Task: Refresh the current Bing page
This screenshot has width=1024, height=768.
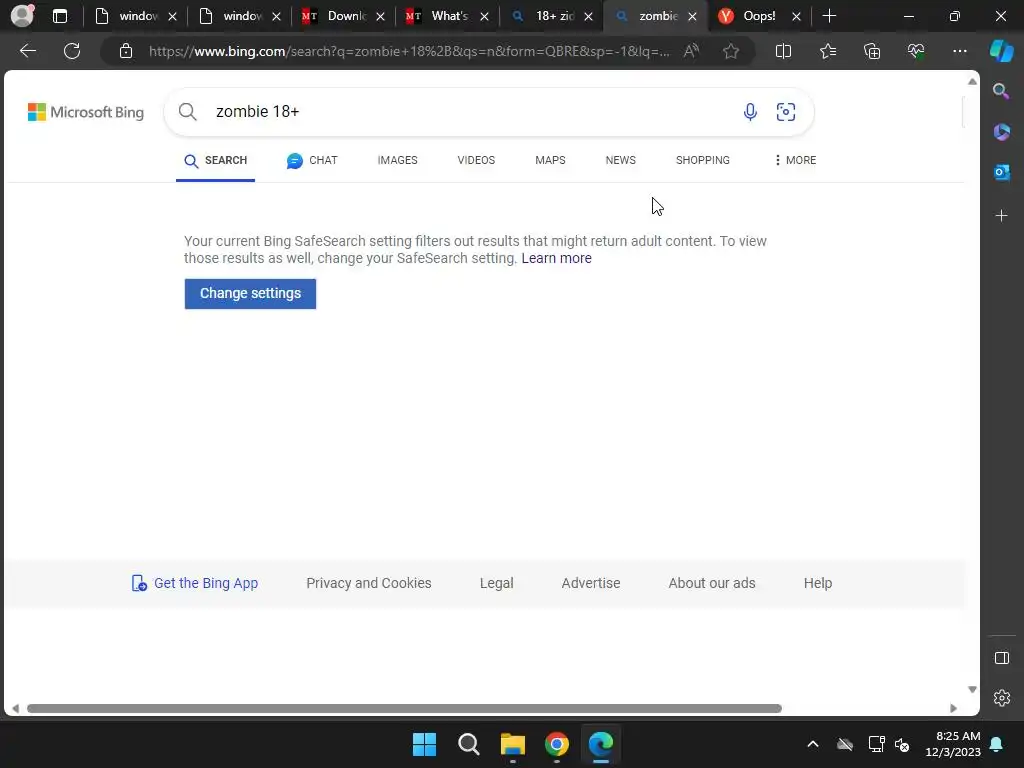Action: coord(72,51)
